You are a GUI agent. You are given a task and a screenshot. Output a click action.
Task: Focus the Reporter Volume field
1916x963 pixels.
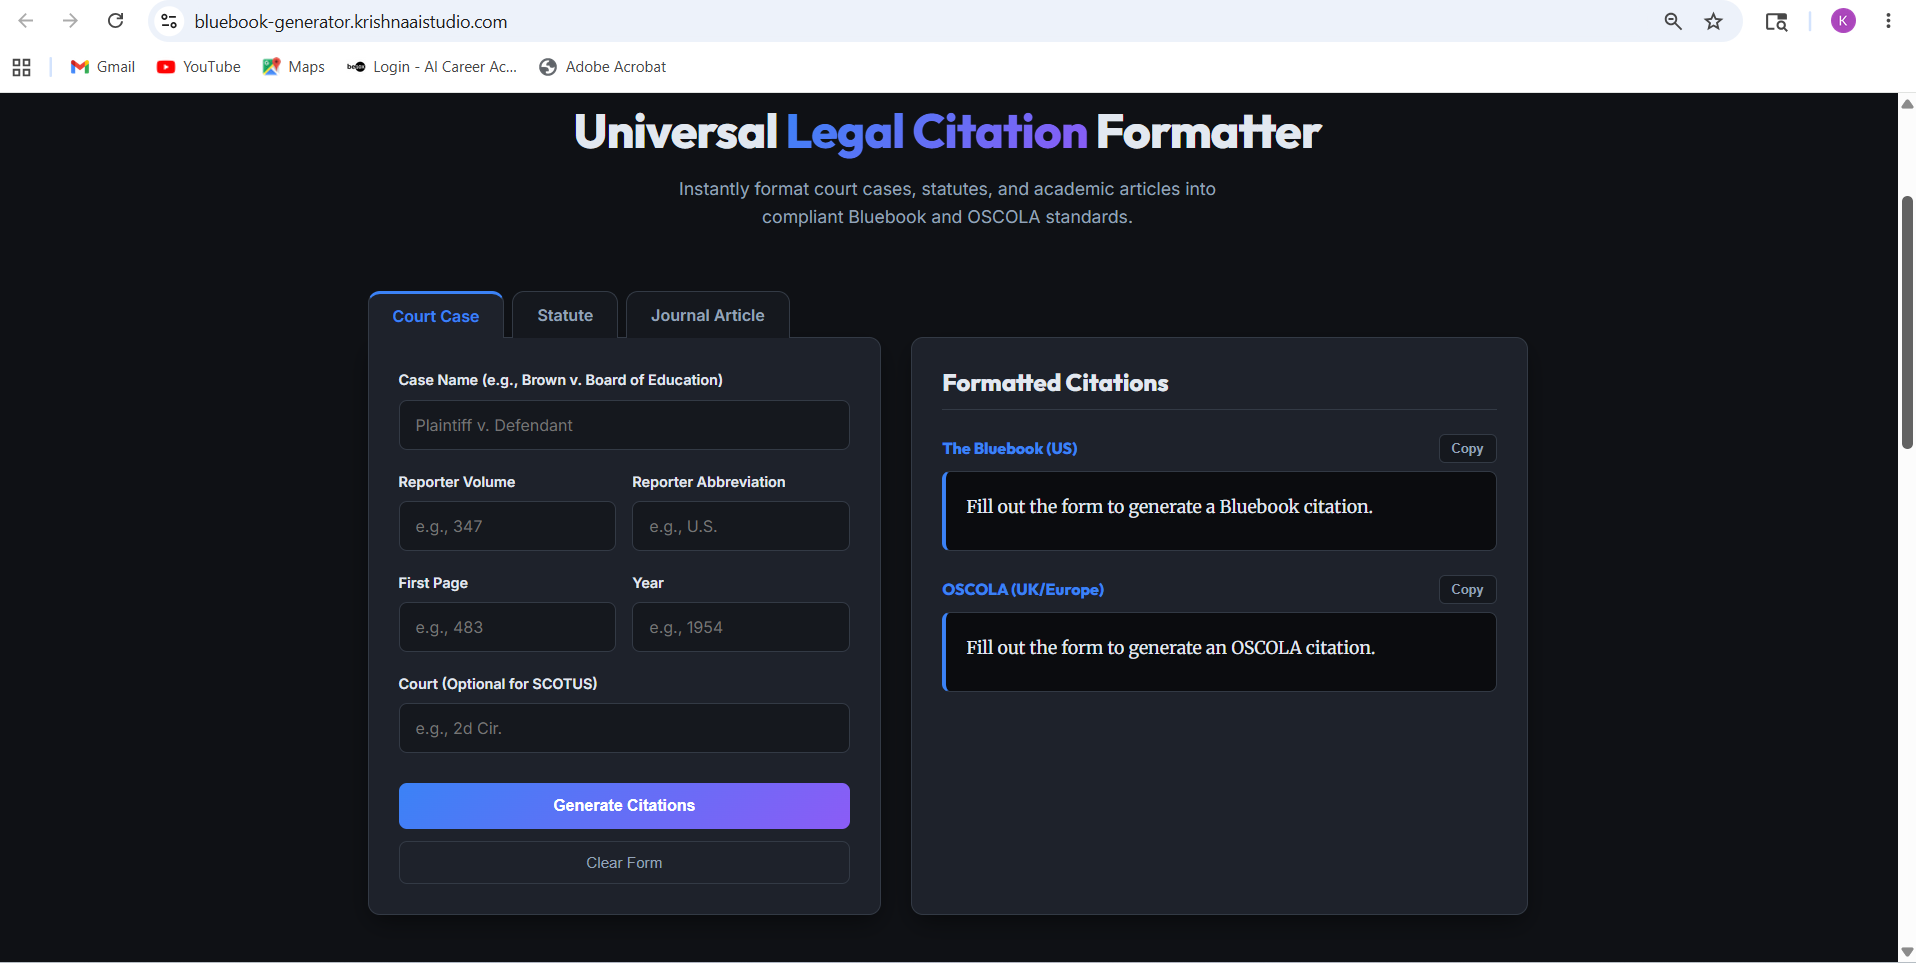pyautogui.click(x=507, y=526)
